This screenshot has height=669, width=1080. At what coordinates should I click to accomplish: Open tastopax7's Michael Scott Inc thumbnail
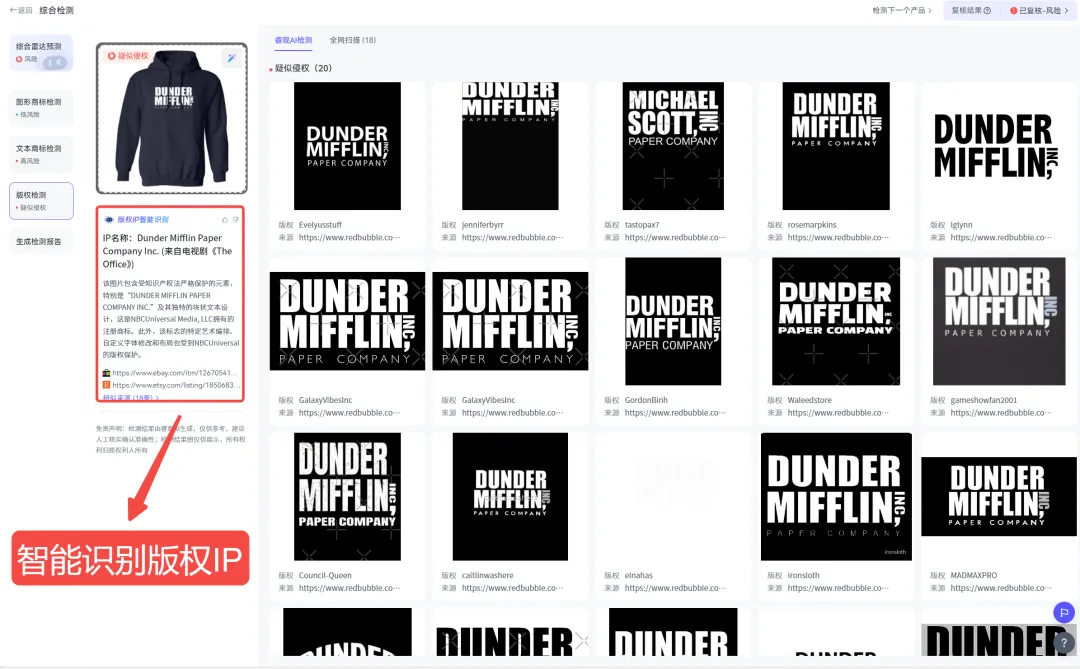(673, 146)
